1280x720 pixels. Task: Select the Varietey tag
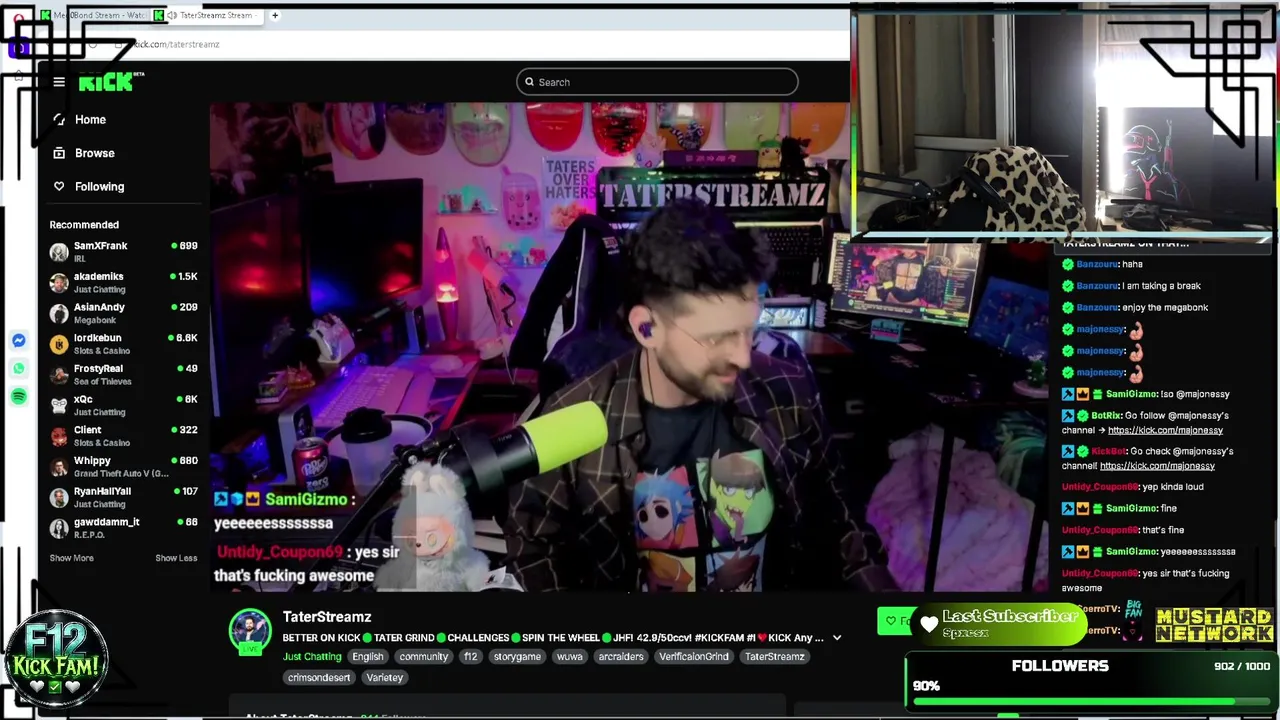(x=384, y=678)
